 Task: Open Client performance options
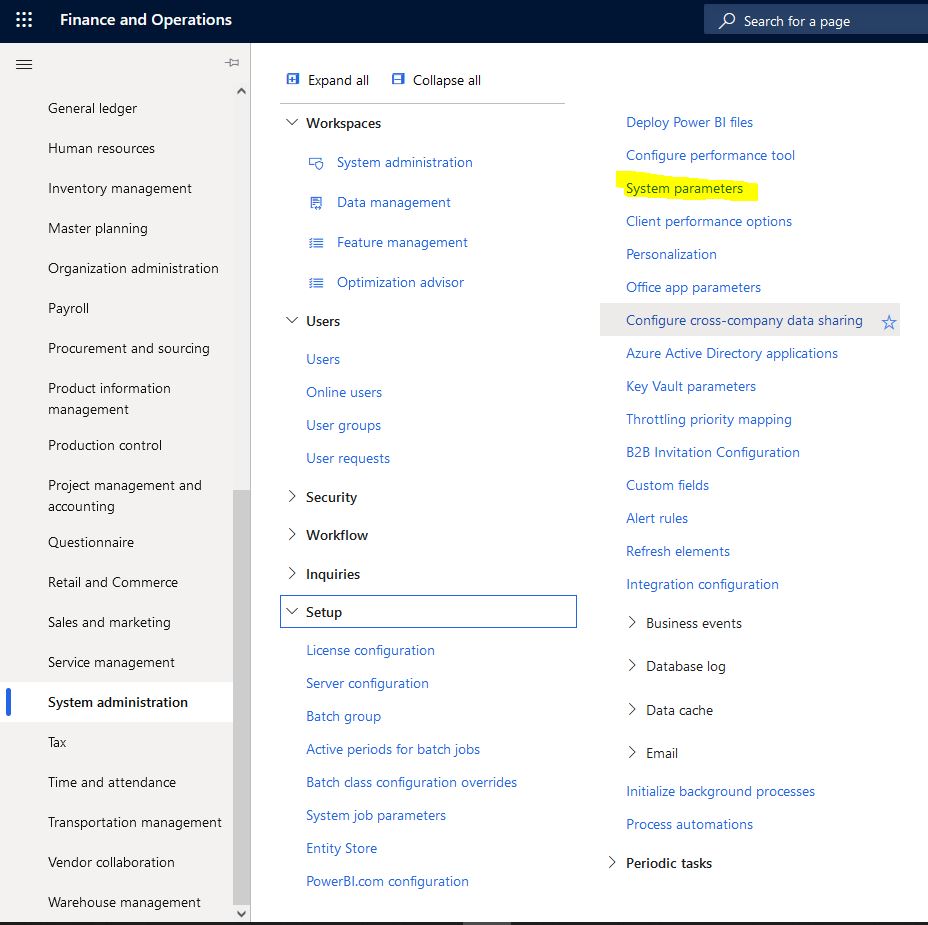[709, 221]
